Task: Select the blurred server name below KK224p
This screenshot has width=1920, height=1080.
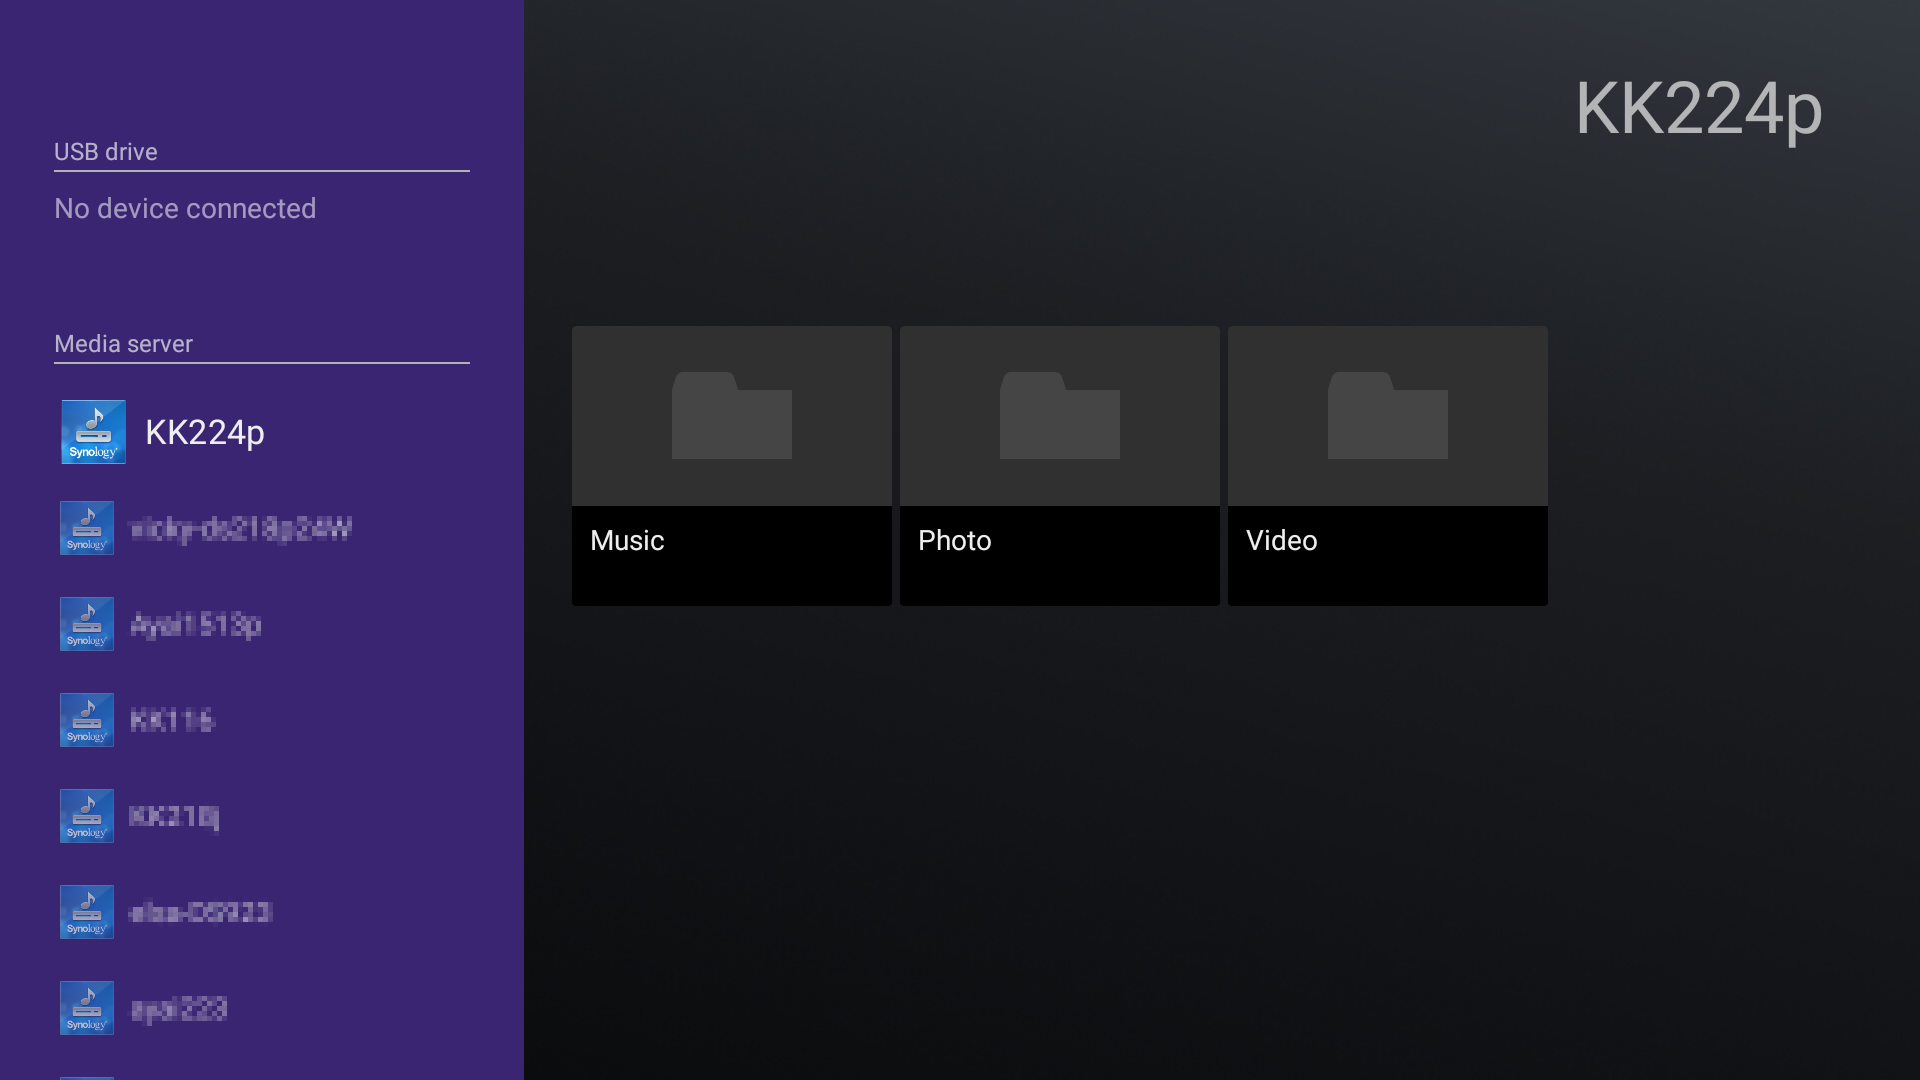Action: (241, 528)
